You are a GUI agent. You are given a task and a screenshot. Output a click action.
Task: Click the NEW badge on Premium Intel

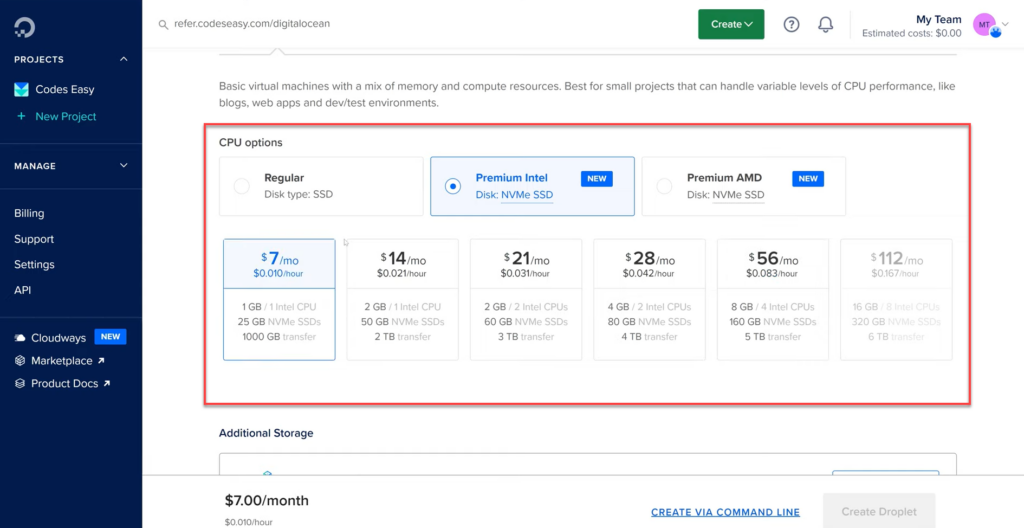coord(597,179)
